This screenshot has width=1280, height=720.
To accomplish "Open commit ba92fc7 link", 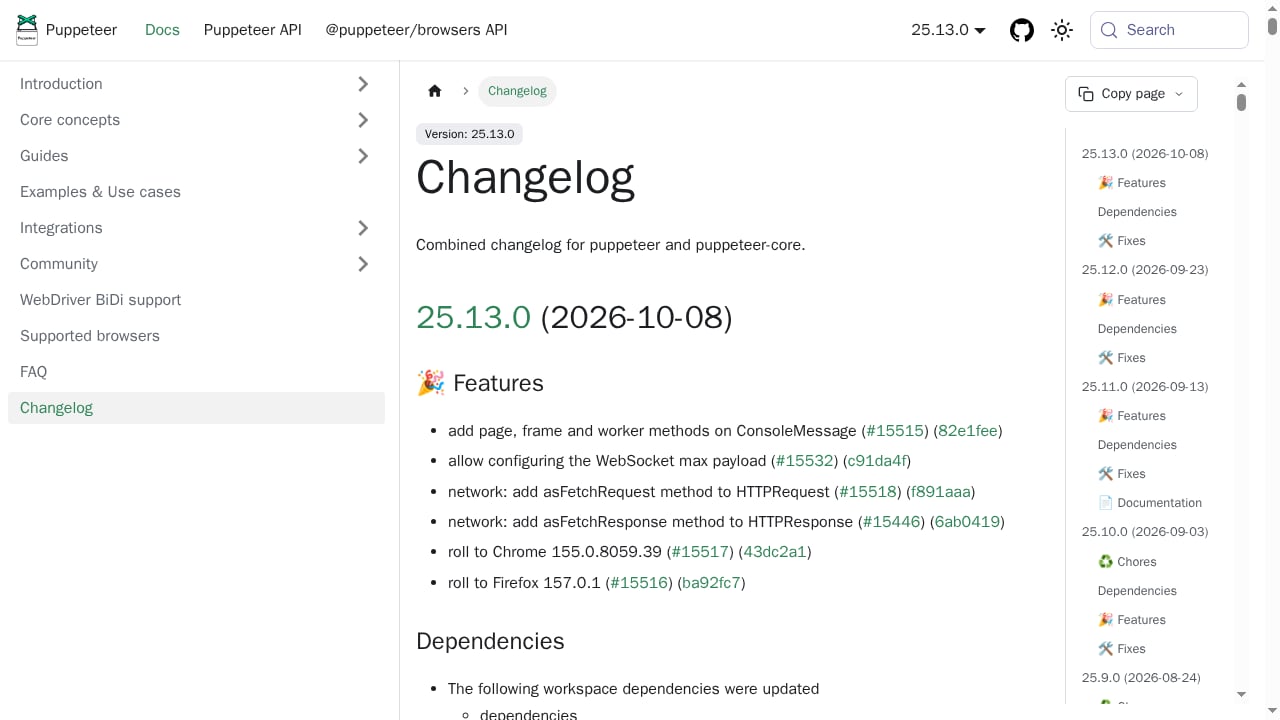I will click(711, 583).
